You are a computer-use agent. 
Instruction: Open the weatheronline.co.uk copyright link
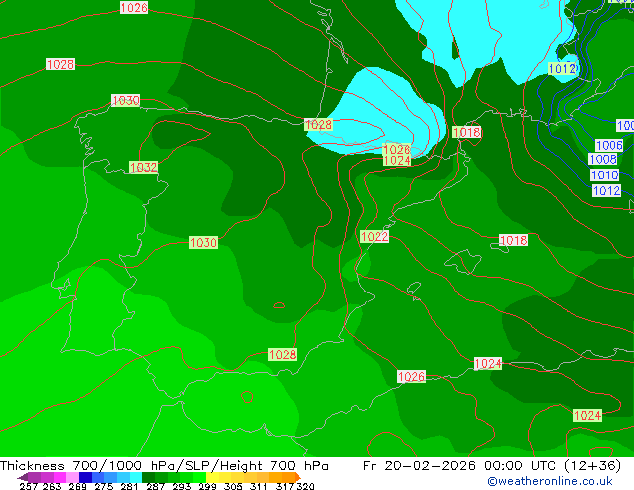coord(550,481)
